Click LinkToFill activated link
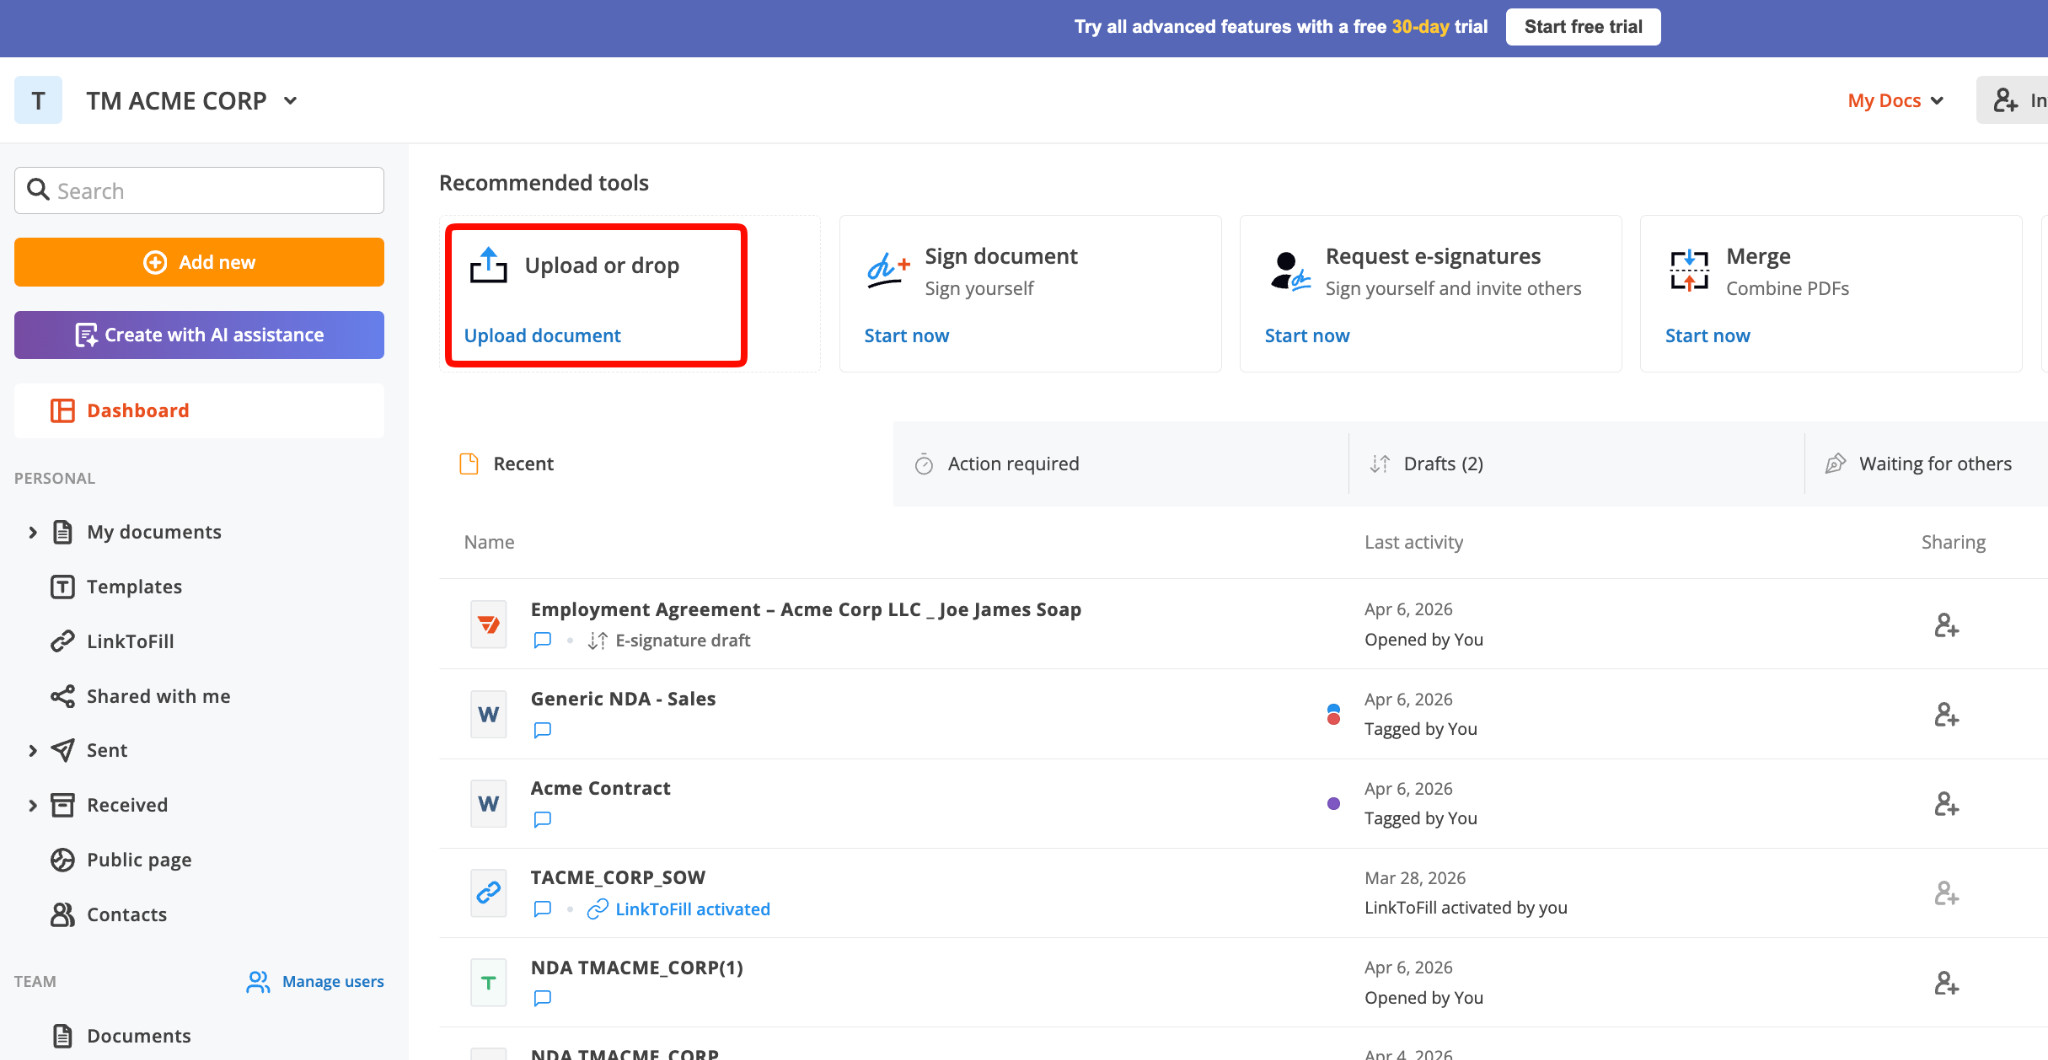 pos(692,909)
